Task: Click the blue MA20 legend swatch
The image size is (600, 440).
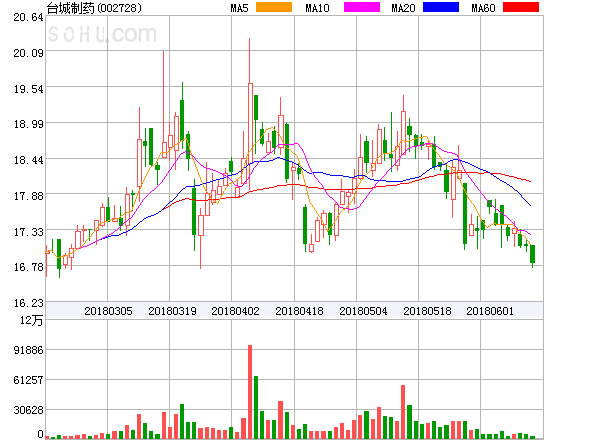Action: [x=441, y=7]
